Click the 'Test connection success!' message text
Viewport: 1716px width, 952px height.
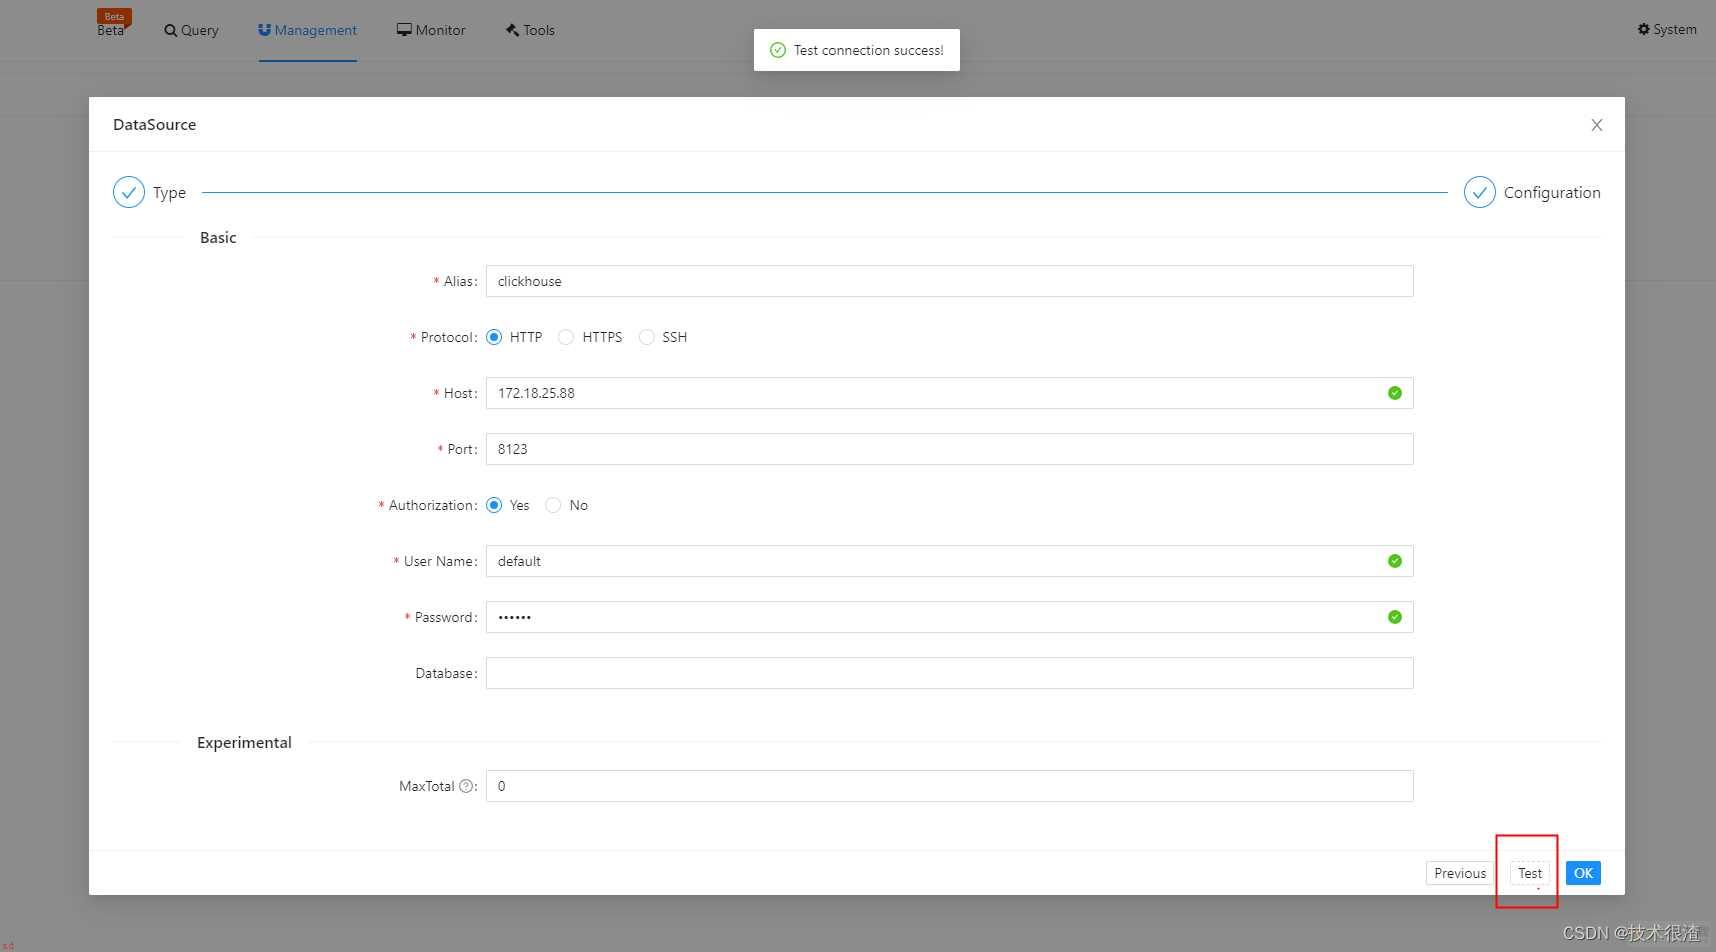pos(869,50)
